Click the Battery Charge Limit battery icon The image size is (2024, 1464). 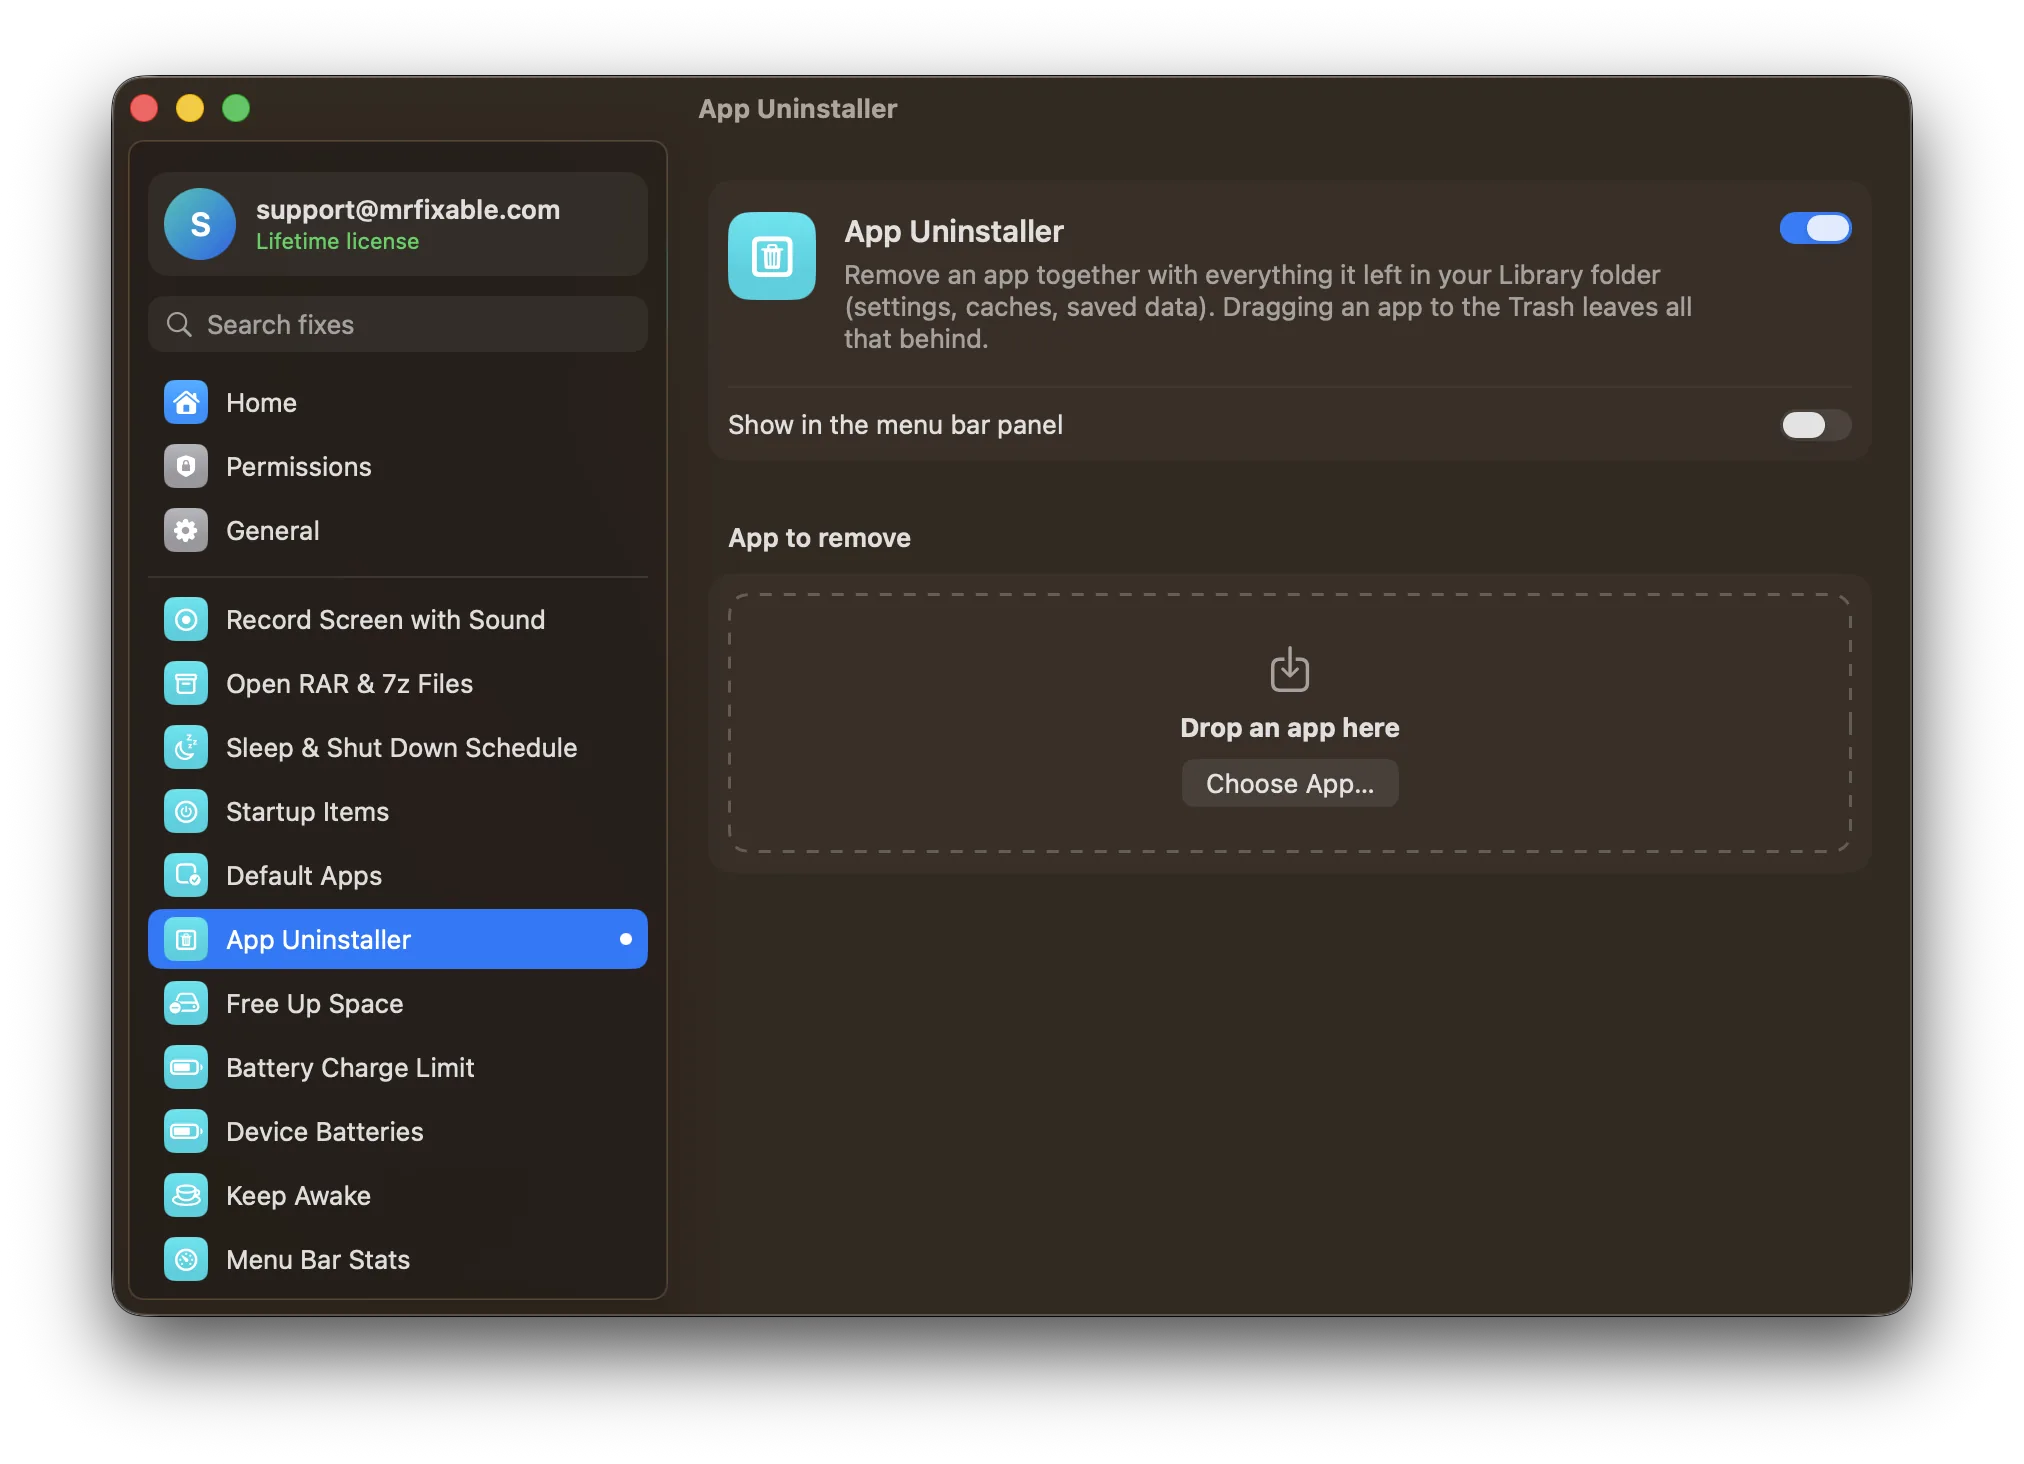coord(186,1068)
